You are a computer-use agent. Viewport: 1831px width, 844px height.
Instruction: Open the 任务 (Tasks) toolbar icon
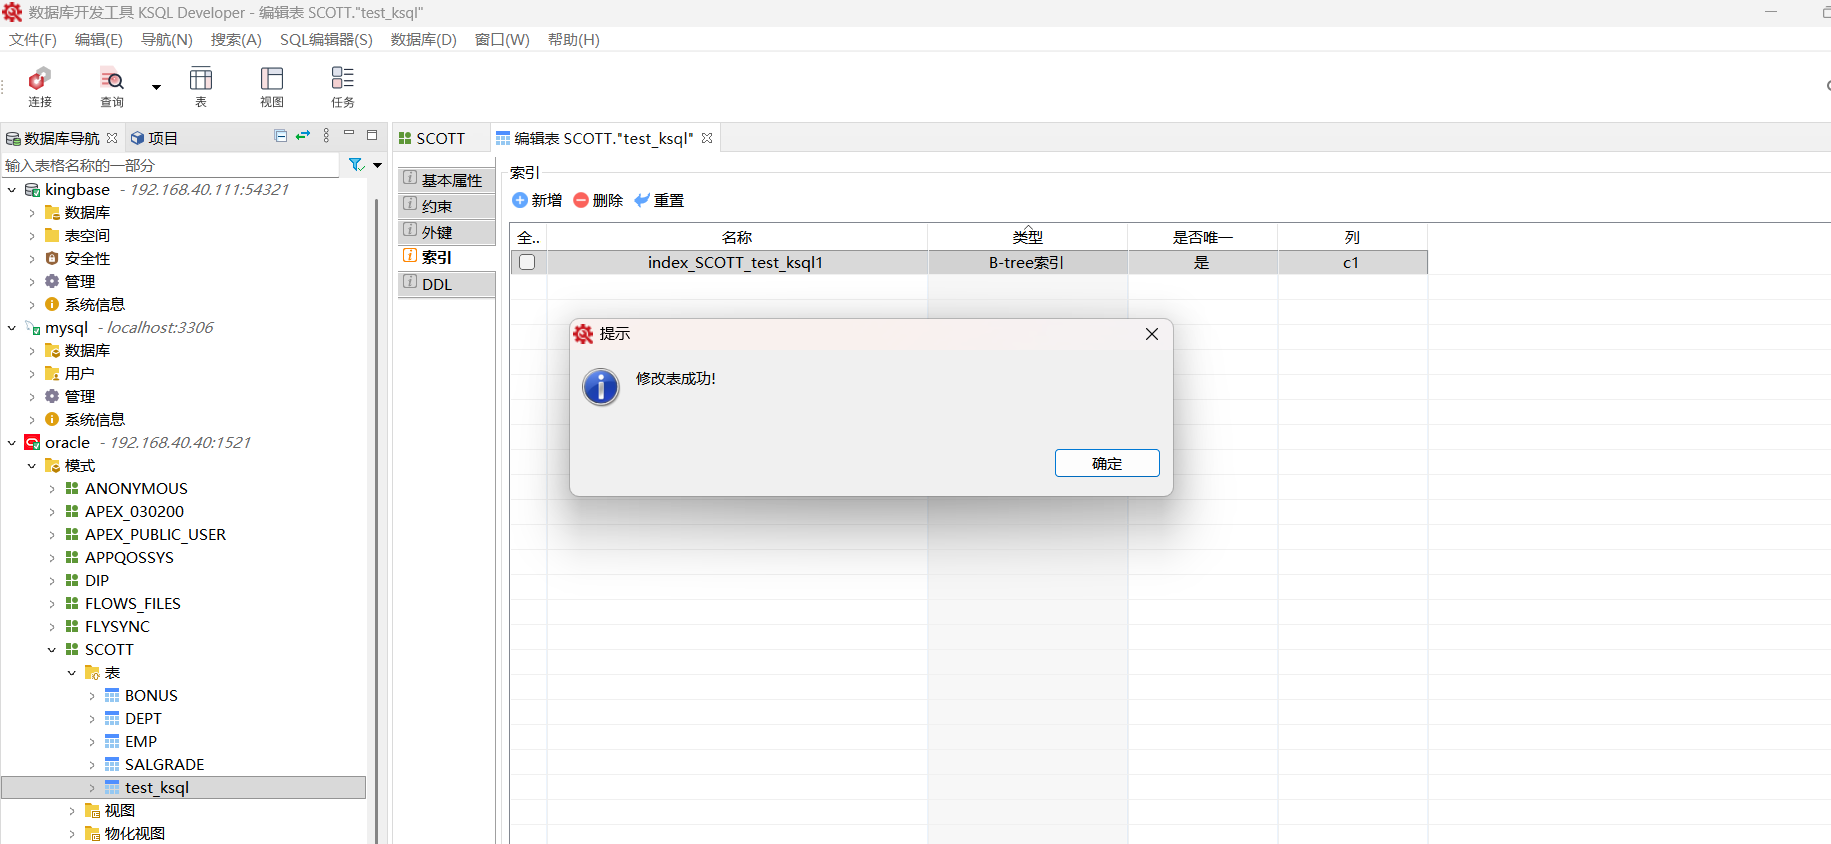point(343,80)
